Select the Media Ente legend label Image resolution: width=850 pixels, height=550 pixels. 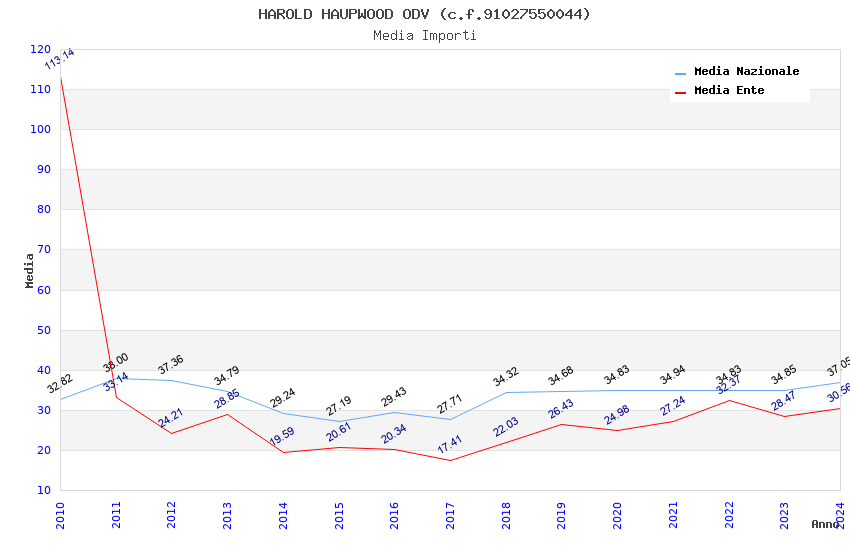click(729, 90)
